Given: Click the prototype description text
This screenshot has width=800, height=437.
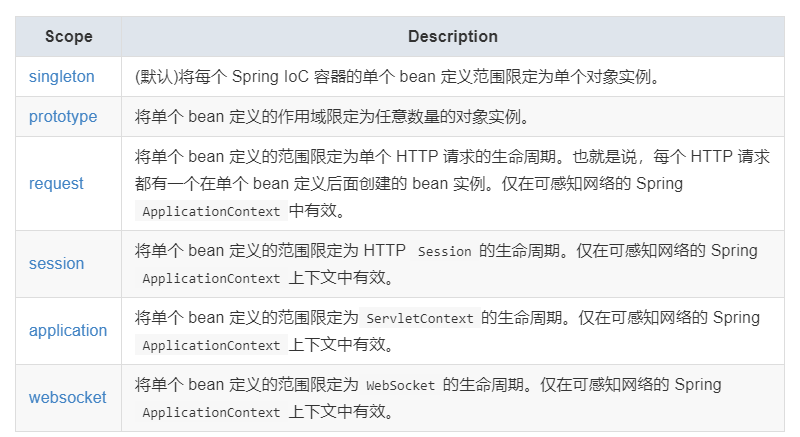Looking at the screenshot, I should 333,116.
